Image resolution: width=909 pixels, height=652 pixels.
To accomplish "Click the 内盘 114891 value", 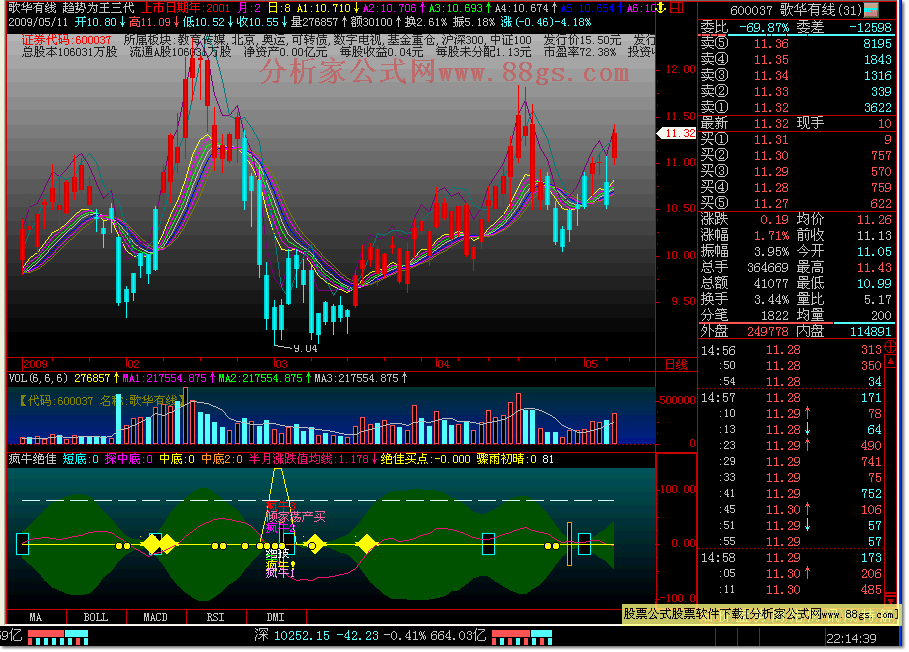I will point(871,332).
